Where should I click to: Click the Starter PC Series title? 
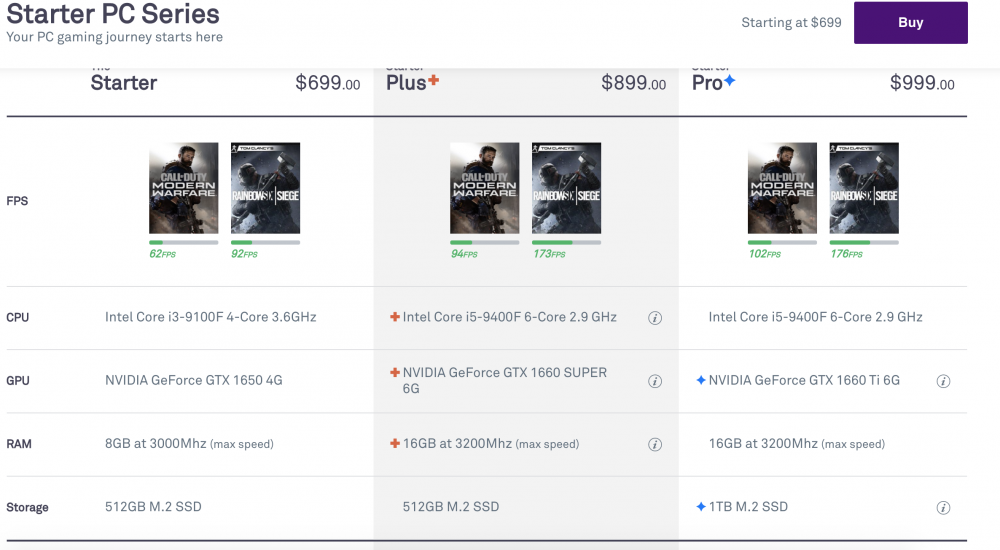coord(113,15)
